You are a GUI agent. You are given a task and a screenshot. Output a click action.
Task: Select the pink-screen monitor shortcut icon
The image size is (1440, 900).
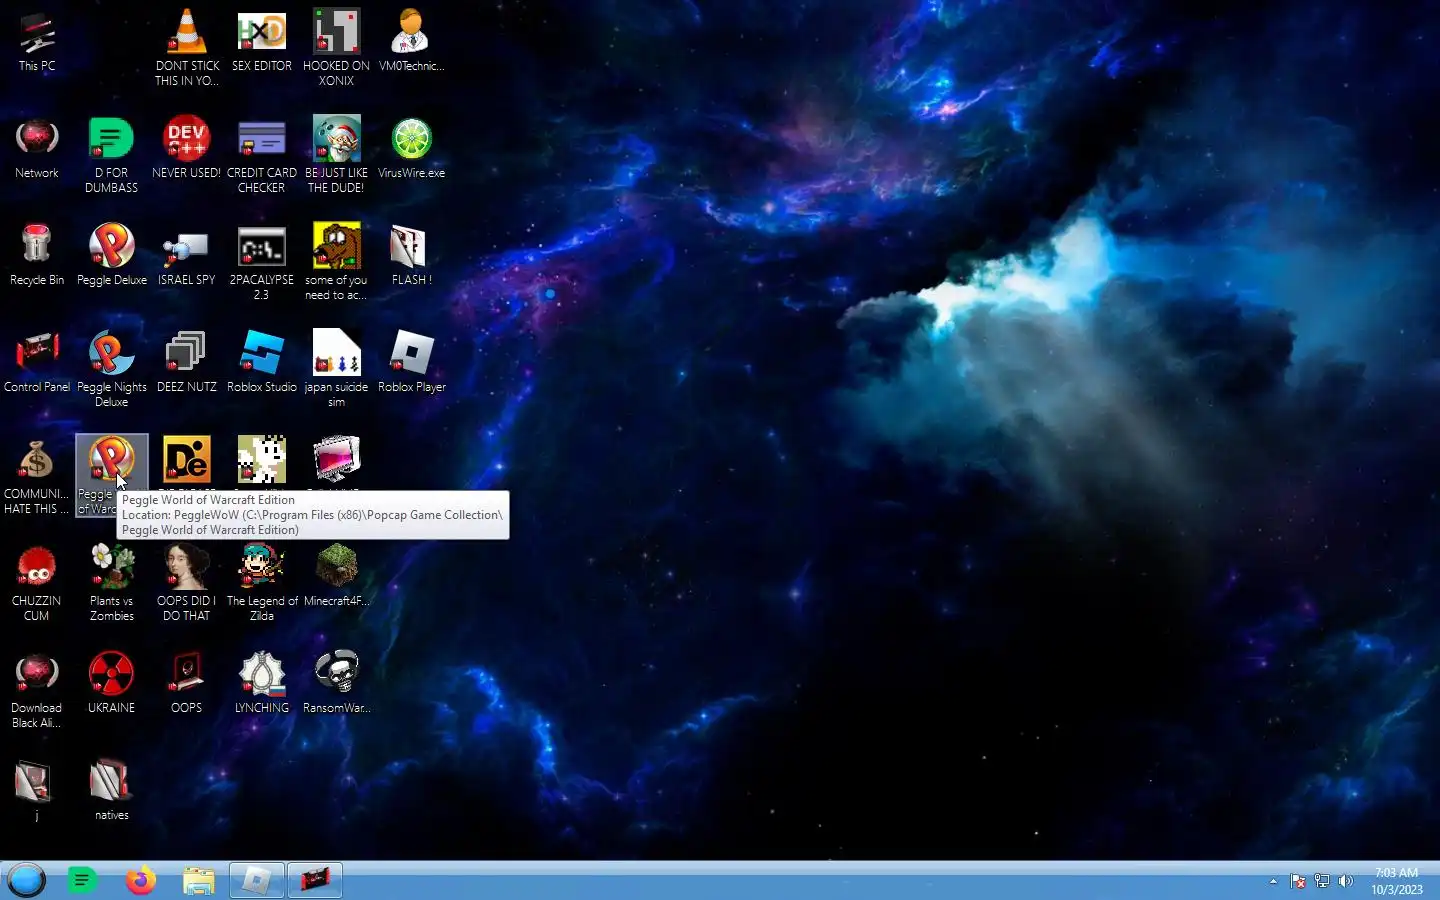tap(336, 460)
